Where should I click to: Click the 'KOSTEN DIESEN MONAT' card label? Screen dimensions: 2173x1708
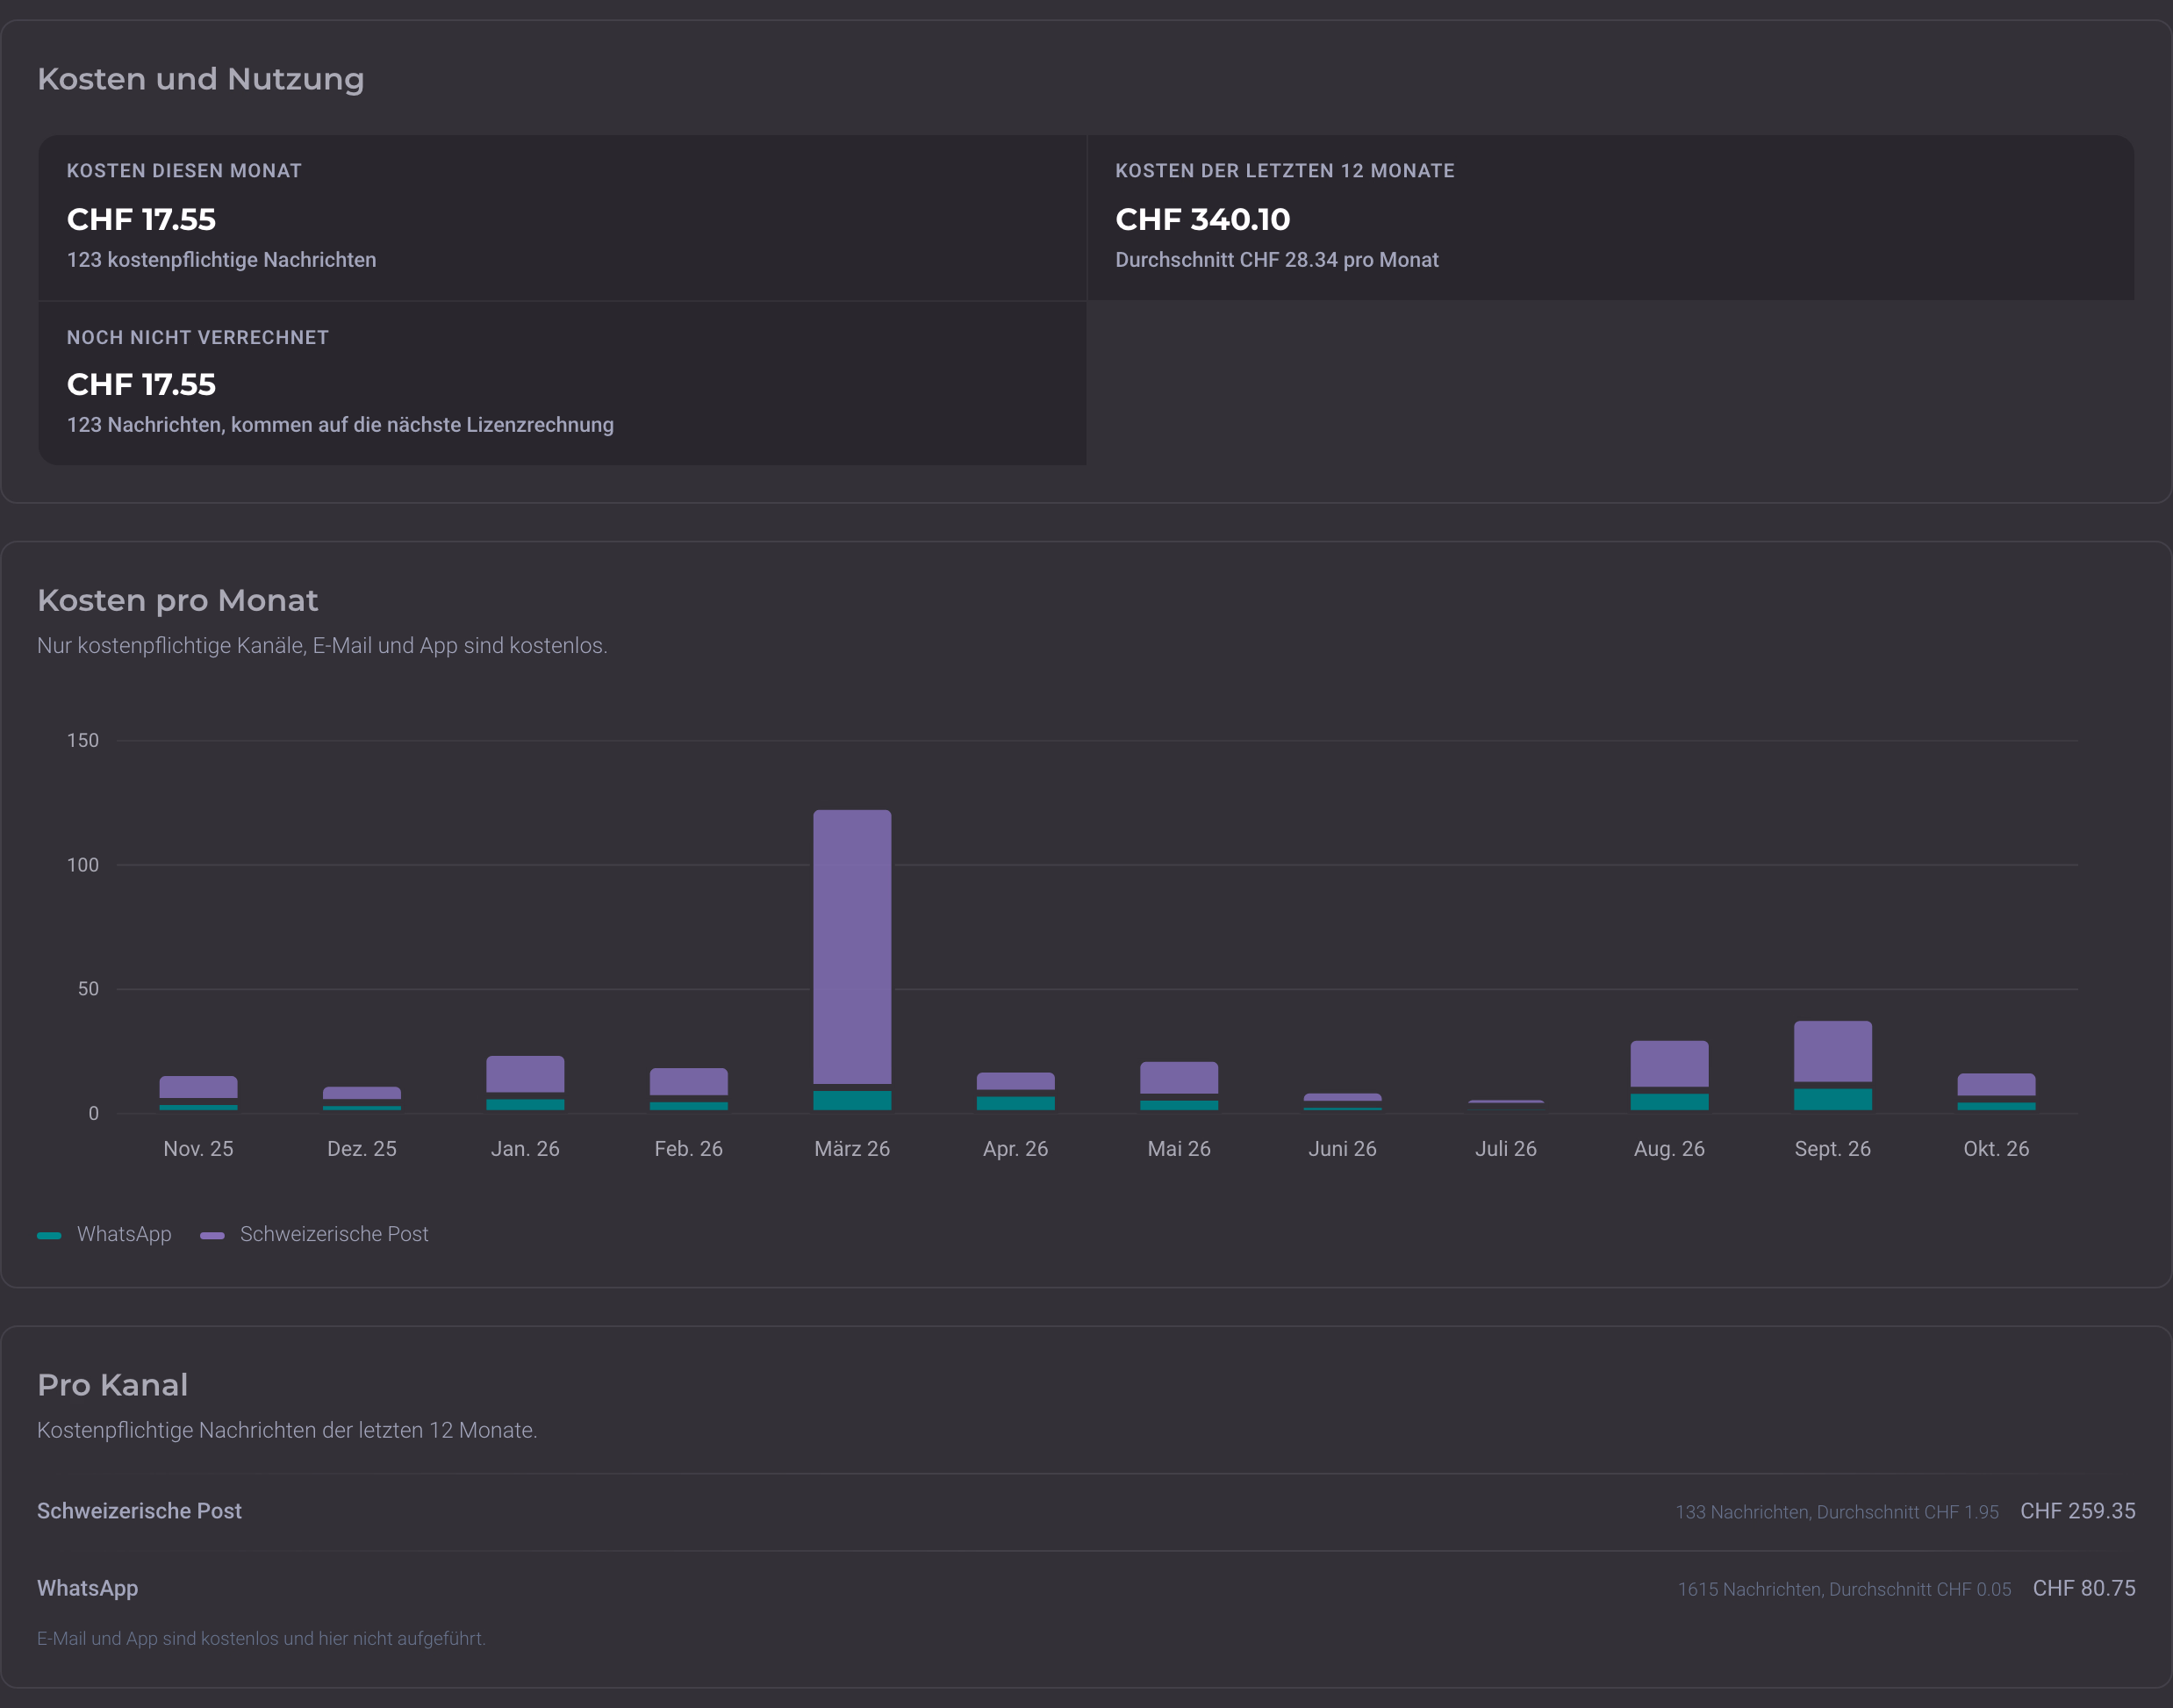[184, 171]
